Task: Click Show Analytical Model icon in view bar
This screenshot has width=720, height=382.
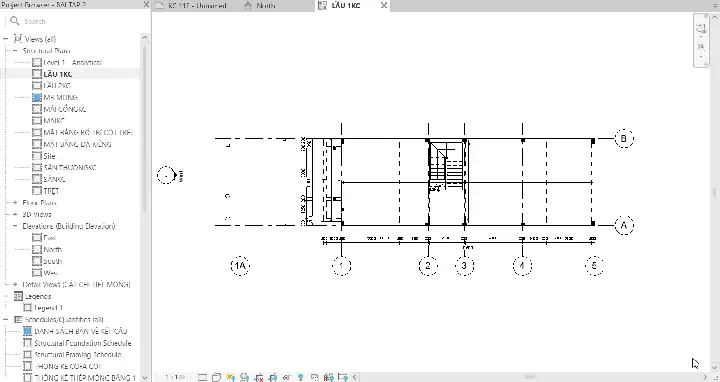Action: point(329,377)
